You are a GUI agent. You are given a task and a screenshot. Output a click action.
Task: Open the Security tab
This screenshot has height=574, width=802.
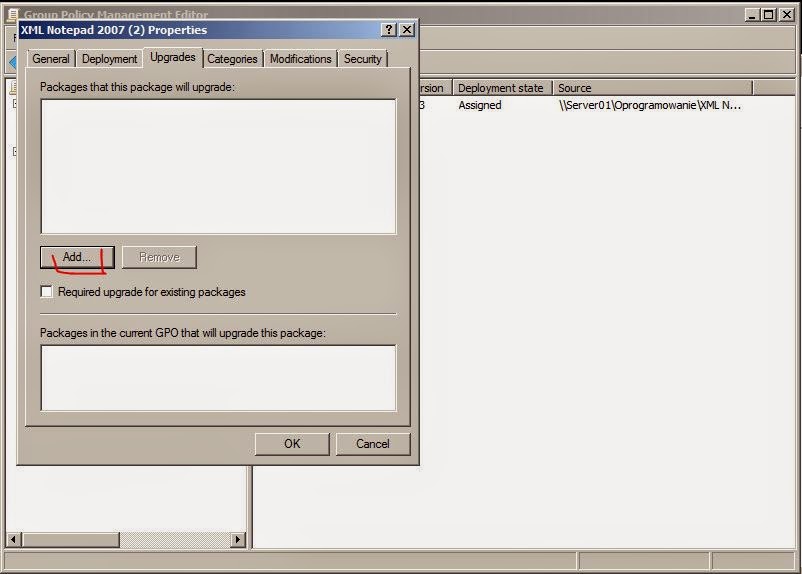click(363, 59)
